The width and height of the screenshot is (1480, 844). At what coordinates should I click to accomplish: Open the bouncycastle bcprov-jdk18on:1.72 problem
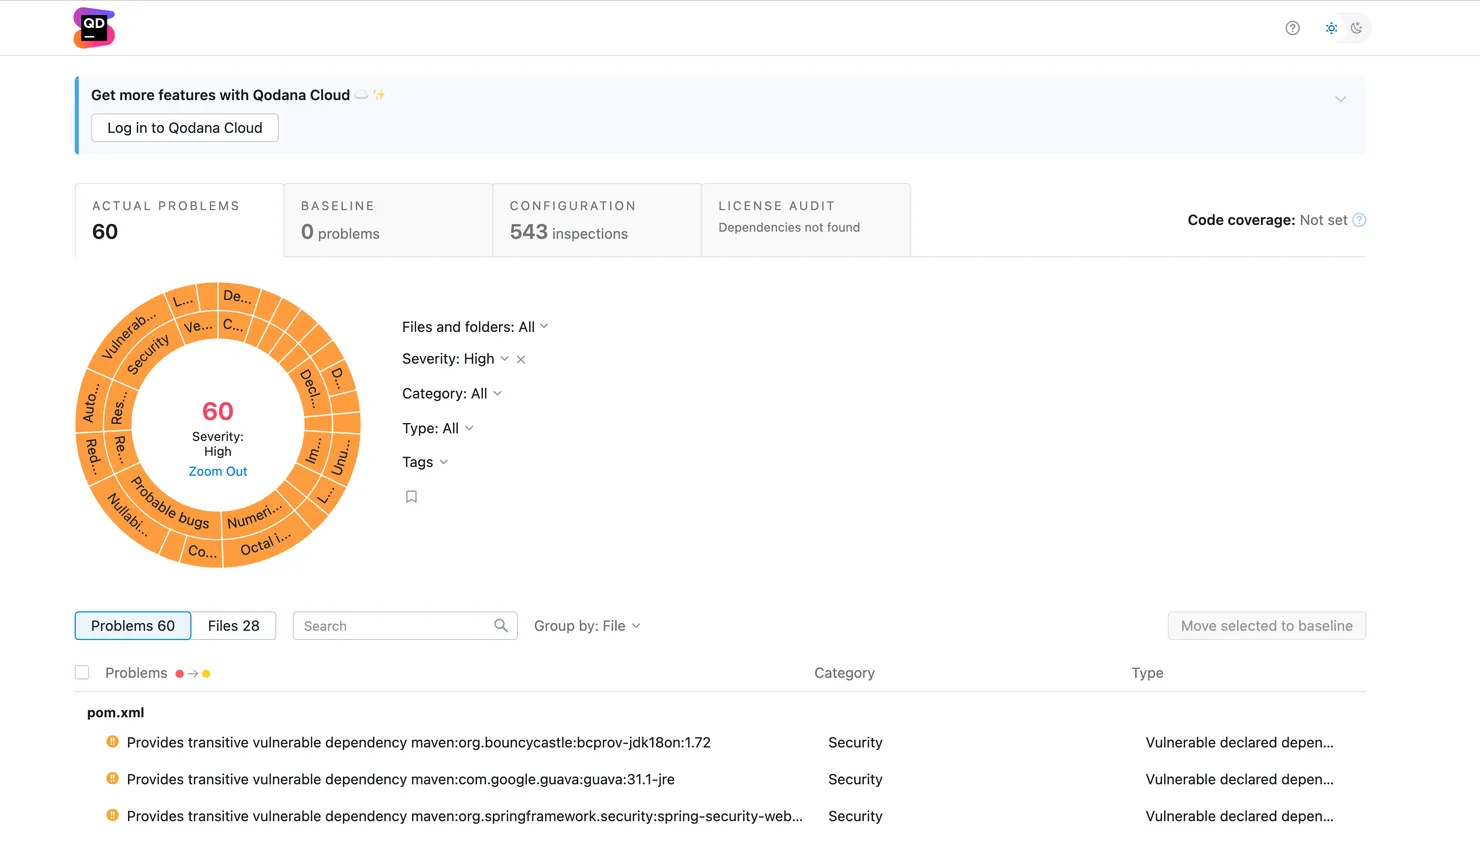(x=419, y=742)
